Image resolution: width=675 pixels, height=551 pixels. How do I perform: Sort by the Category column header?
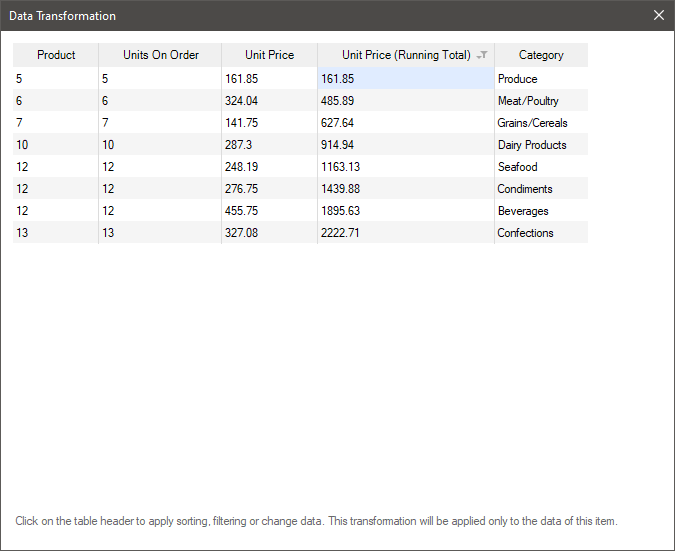click(x=541, y=55)
